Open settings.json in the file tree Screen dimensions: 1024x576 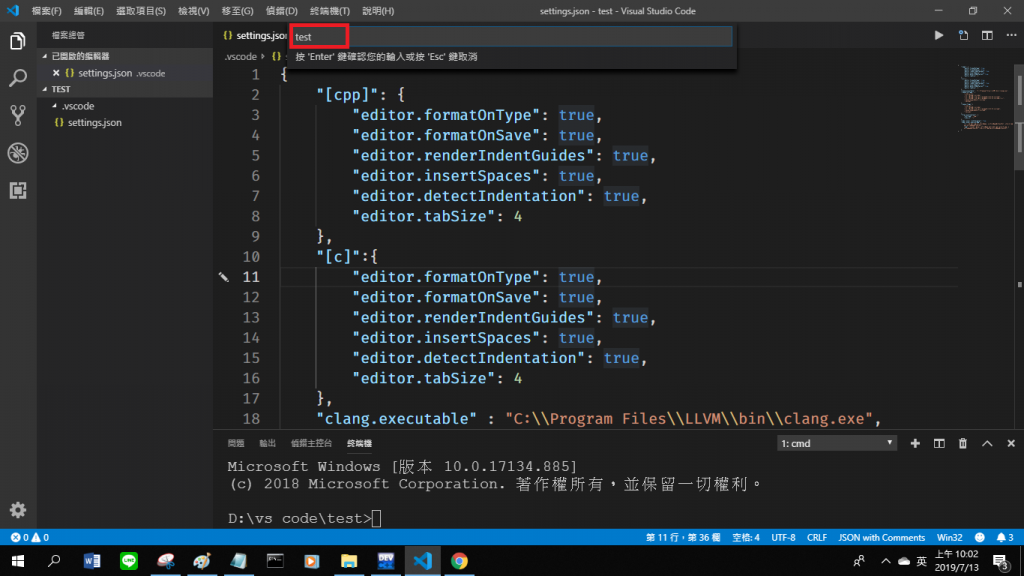point(95,123)
